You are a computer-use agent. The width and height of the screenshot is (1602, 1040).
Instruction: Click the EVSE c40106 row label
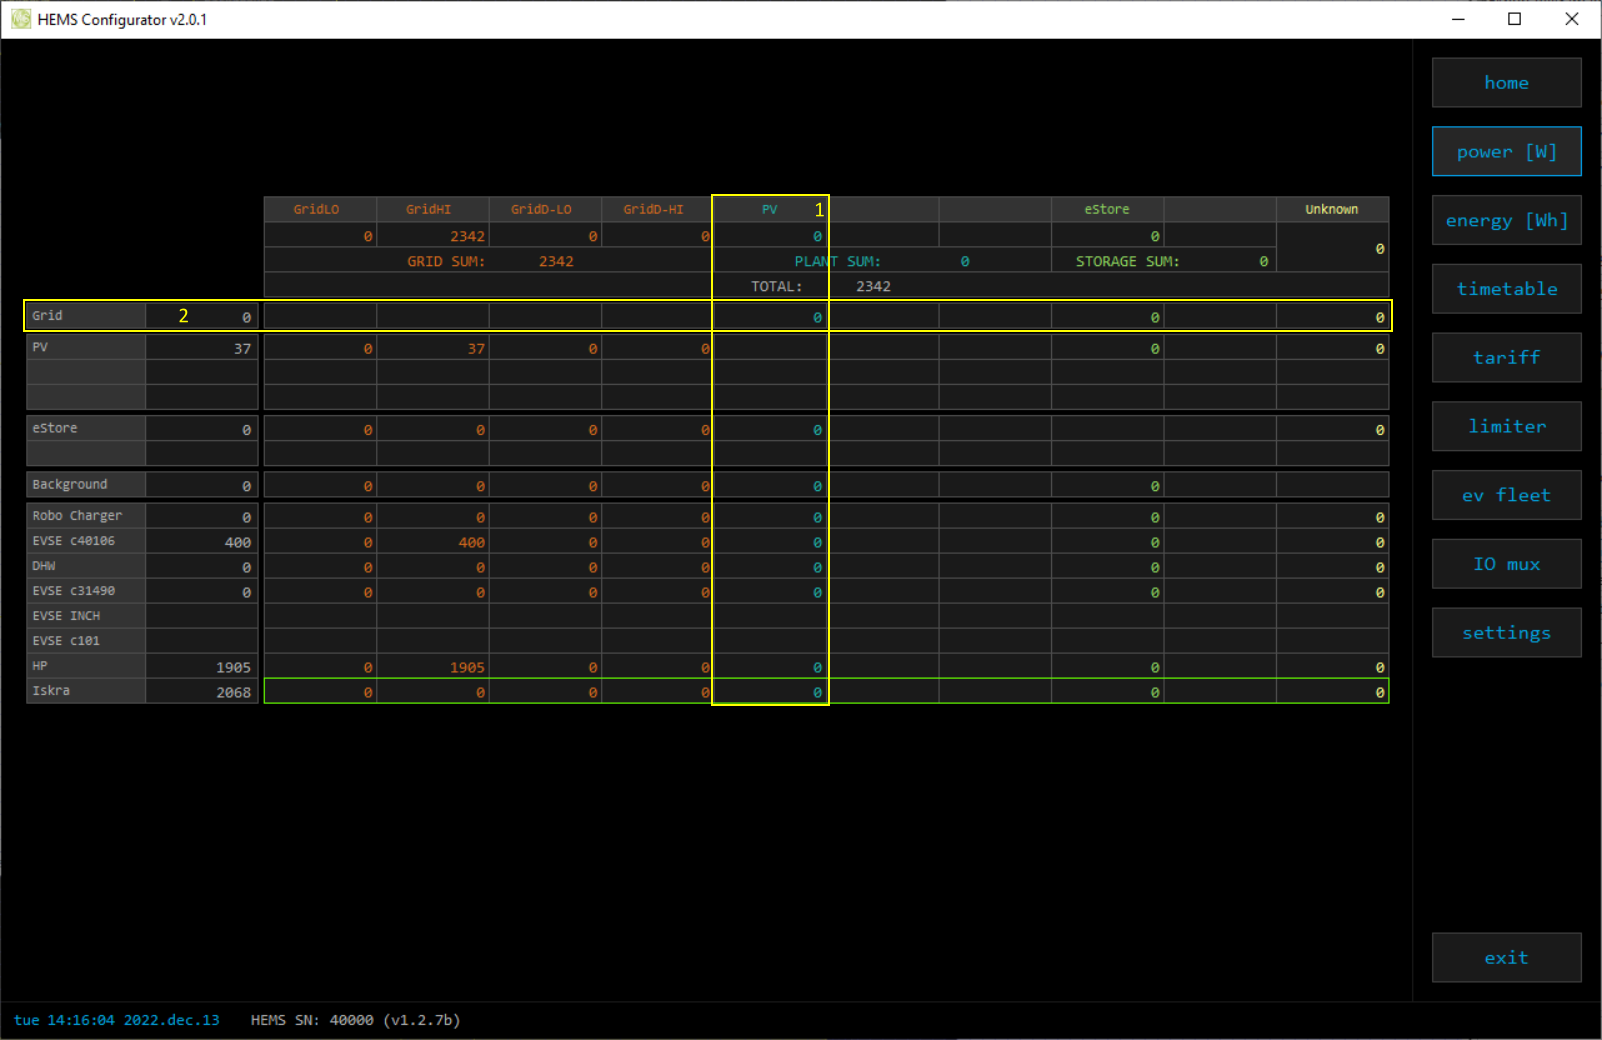[x=74, y=541]
